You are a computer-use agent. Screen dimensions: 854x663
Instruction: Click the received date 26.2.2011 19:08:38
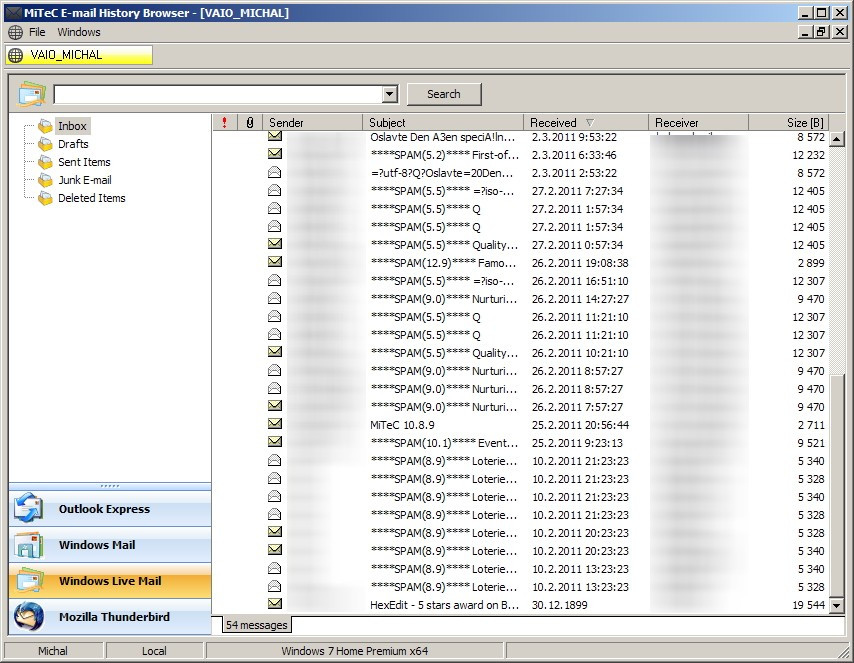pyautogui.click(x=580, y=263)
